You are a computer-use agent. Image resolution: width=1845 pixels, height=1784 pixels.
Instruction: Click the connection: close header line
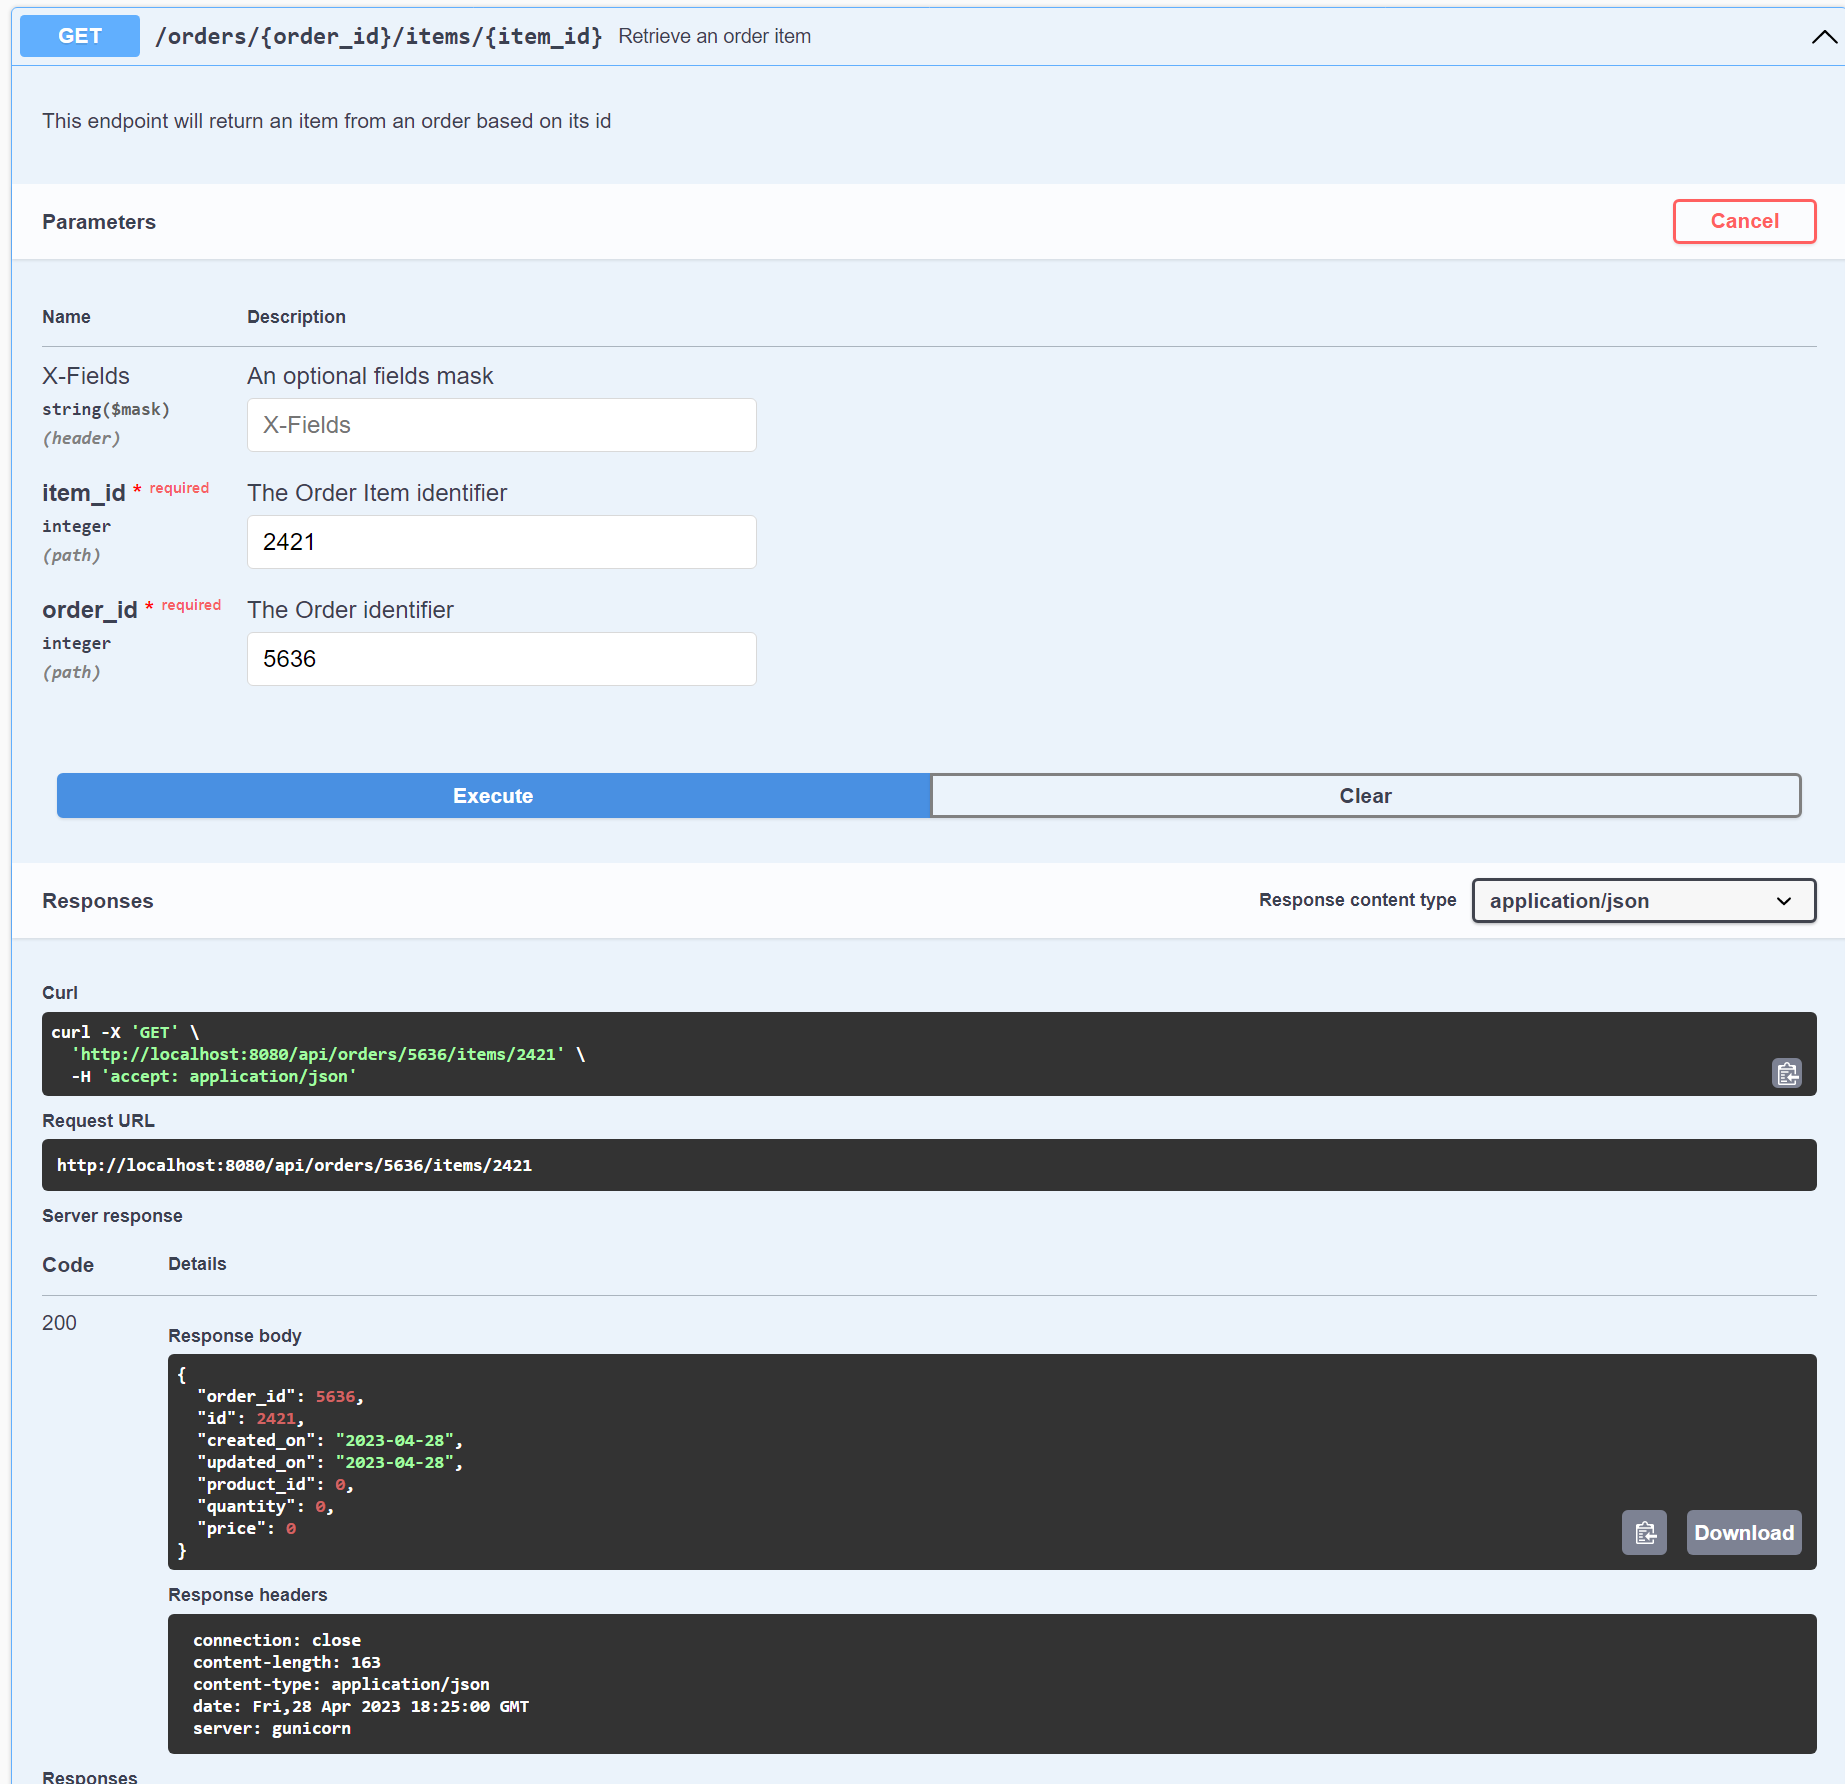pos(276,1640)
